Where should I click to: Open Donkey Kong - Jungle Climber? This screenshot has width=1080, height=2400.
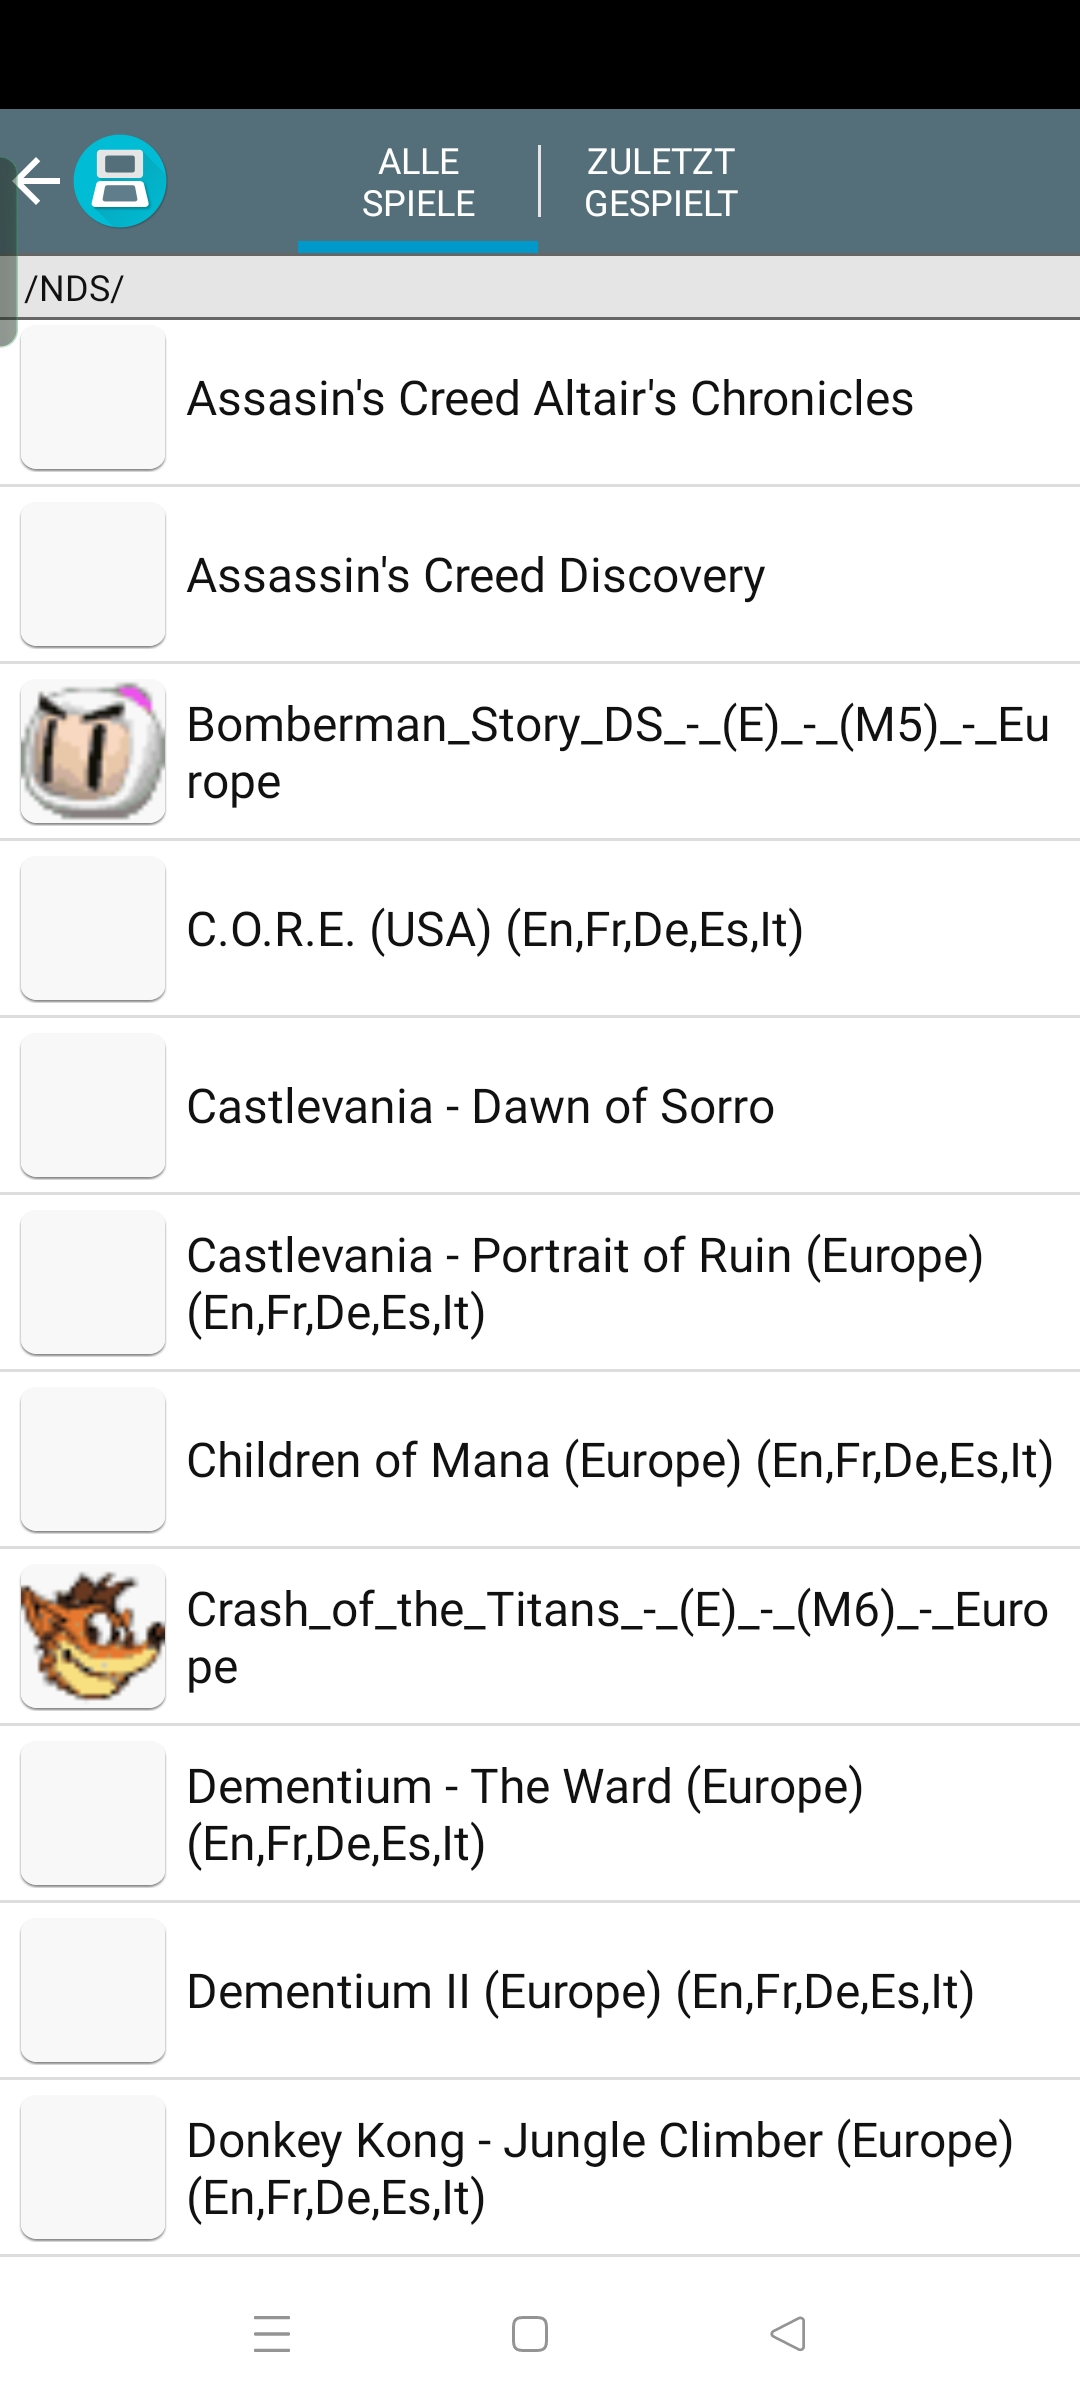pos(540,2168)
